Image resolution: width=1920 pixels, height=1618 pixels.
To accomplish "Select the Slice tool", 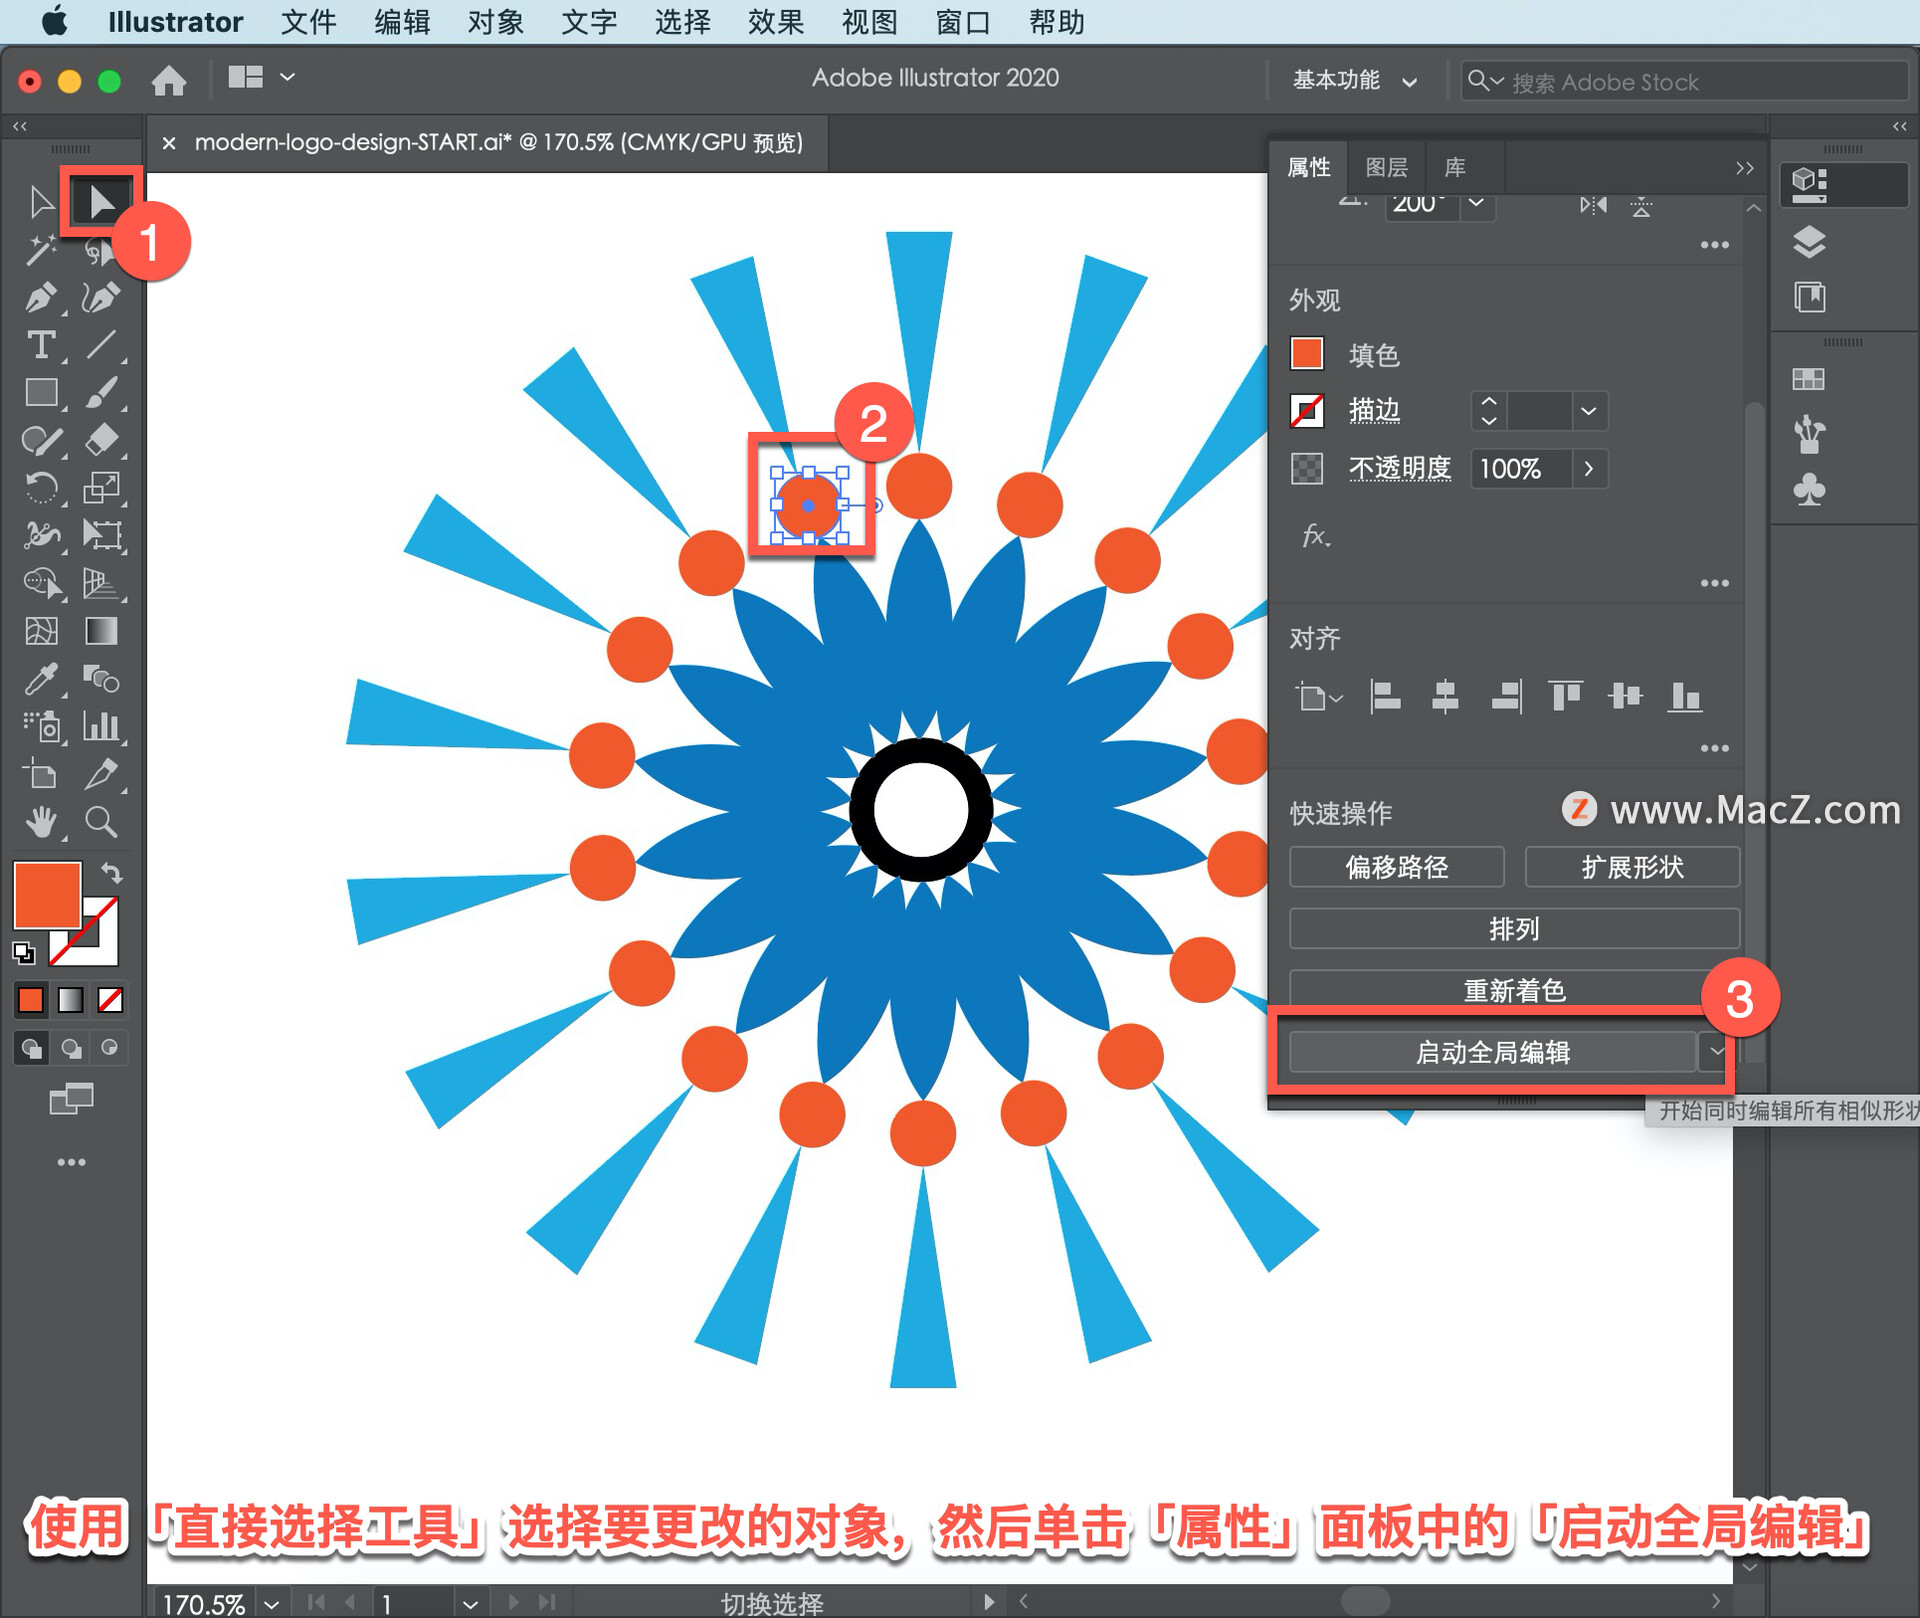I will (x=101, y=774).
